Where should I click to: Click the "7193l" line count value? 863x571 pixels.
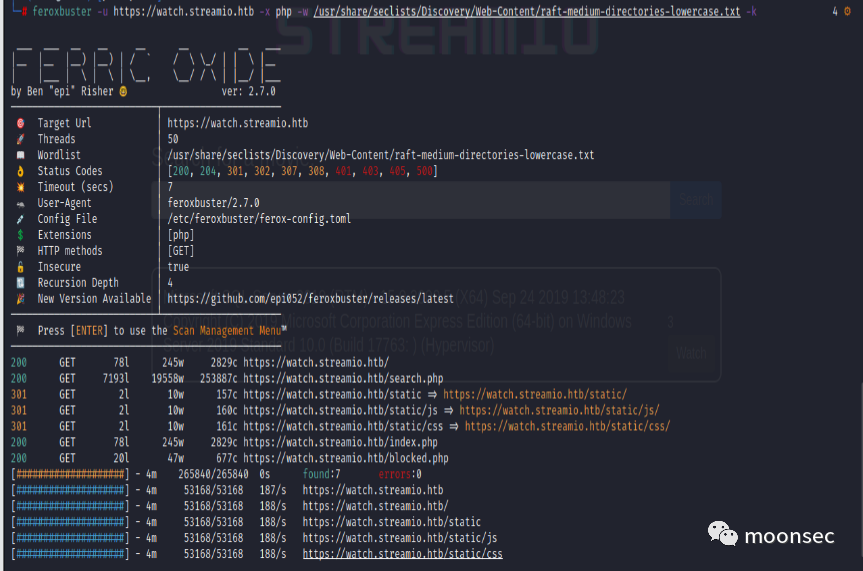point(116,378)
